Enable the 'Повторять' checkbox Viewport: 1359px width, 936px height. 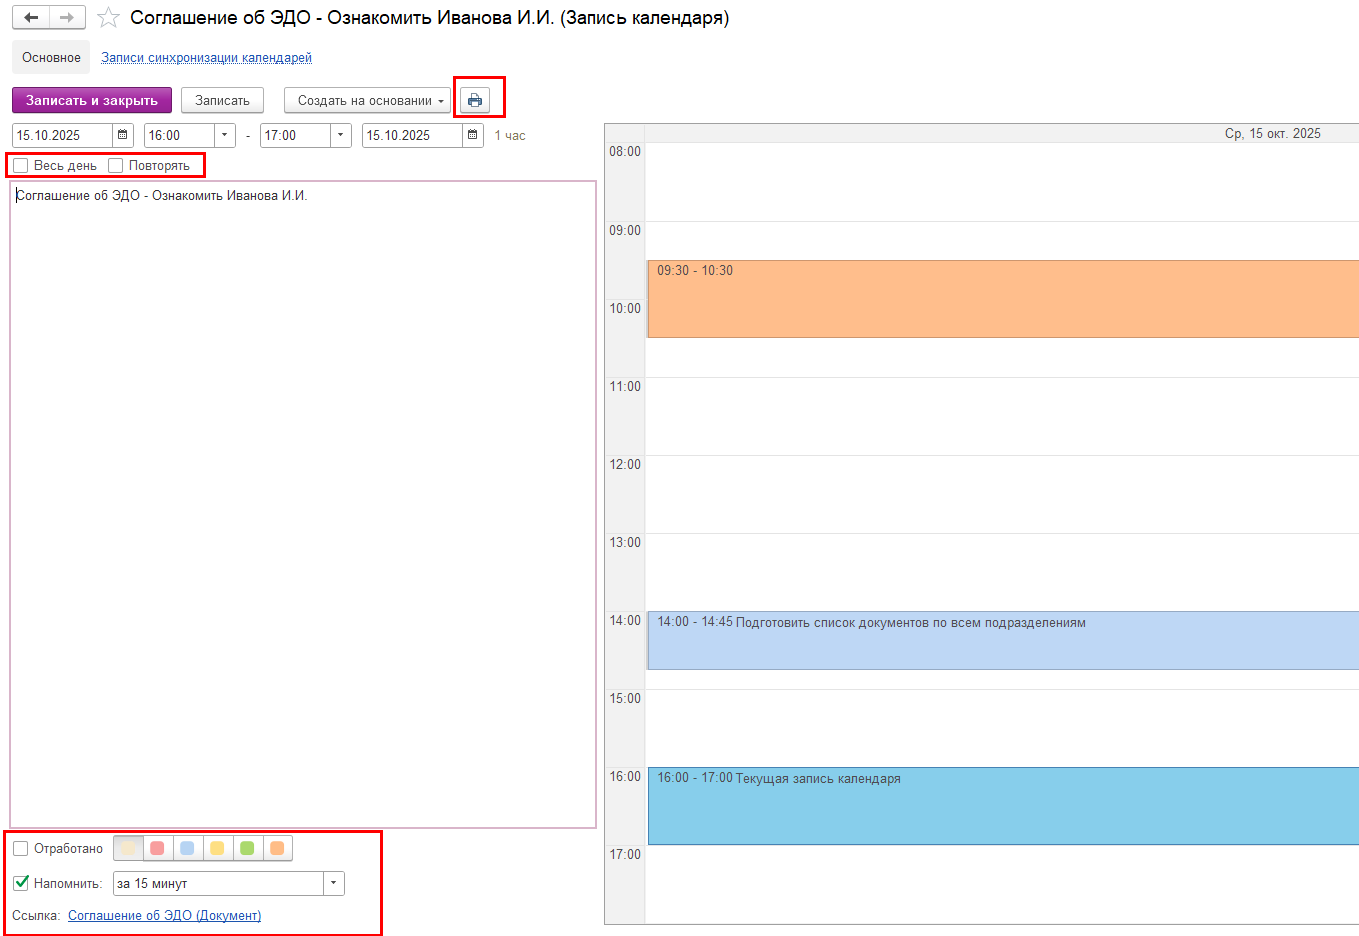coord(116,166)
